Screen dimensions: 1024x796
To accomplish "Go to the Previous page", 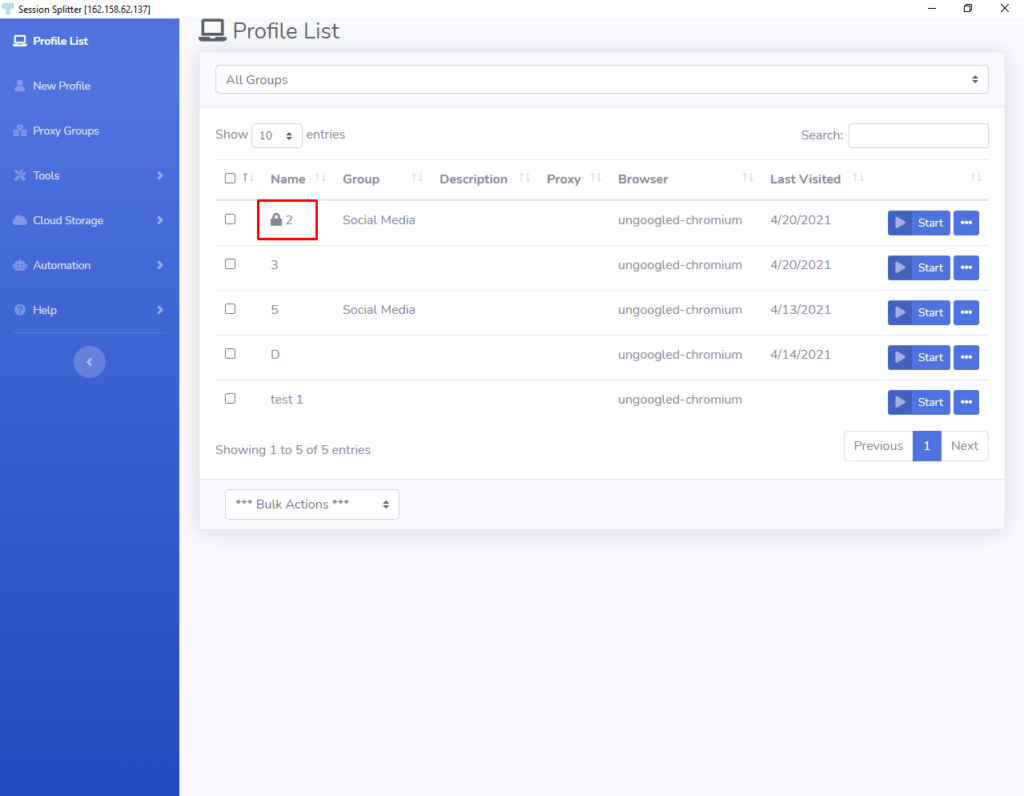I will tap(878, 446).
